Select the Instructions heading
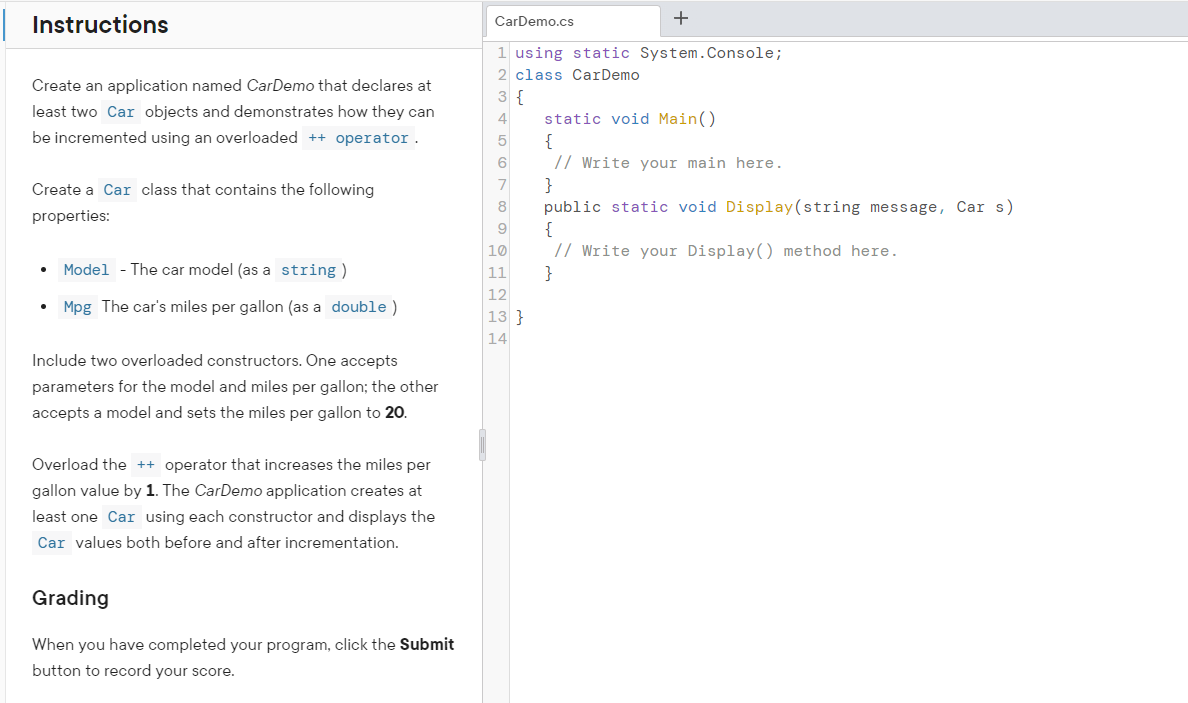1188x703 pixels. 99,25
